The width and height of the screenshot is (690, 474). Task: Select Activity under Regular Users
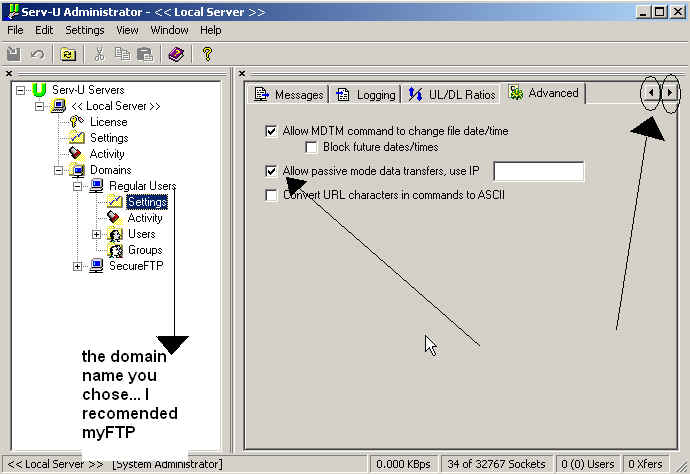click(x=145, y=218)
